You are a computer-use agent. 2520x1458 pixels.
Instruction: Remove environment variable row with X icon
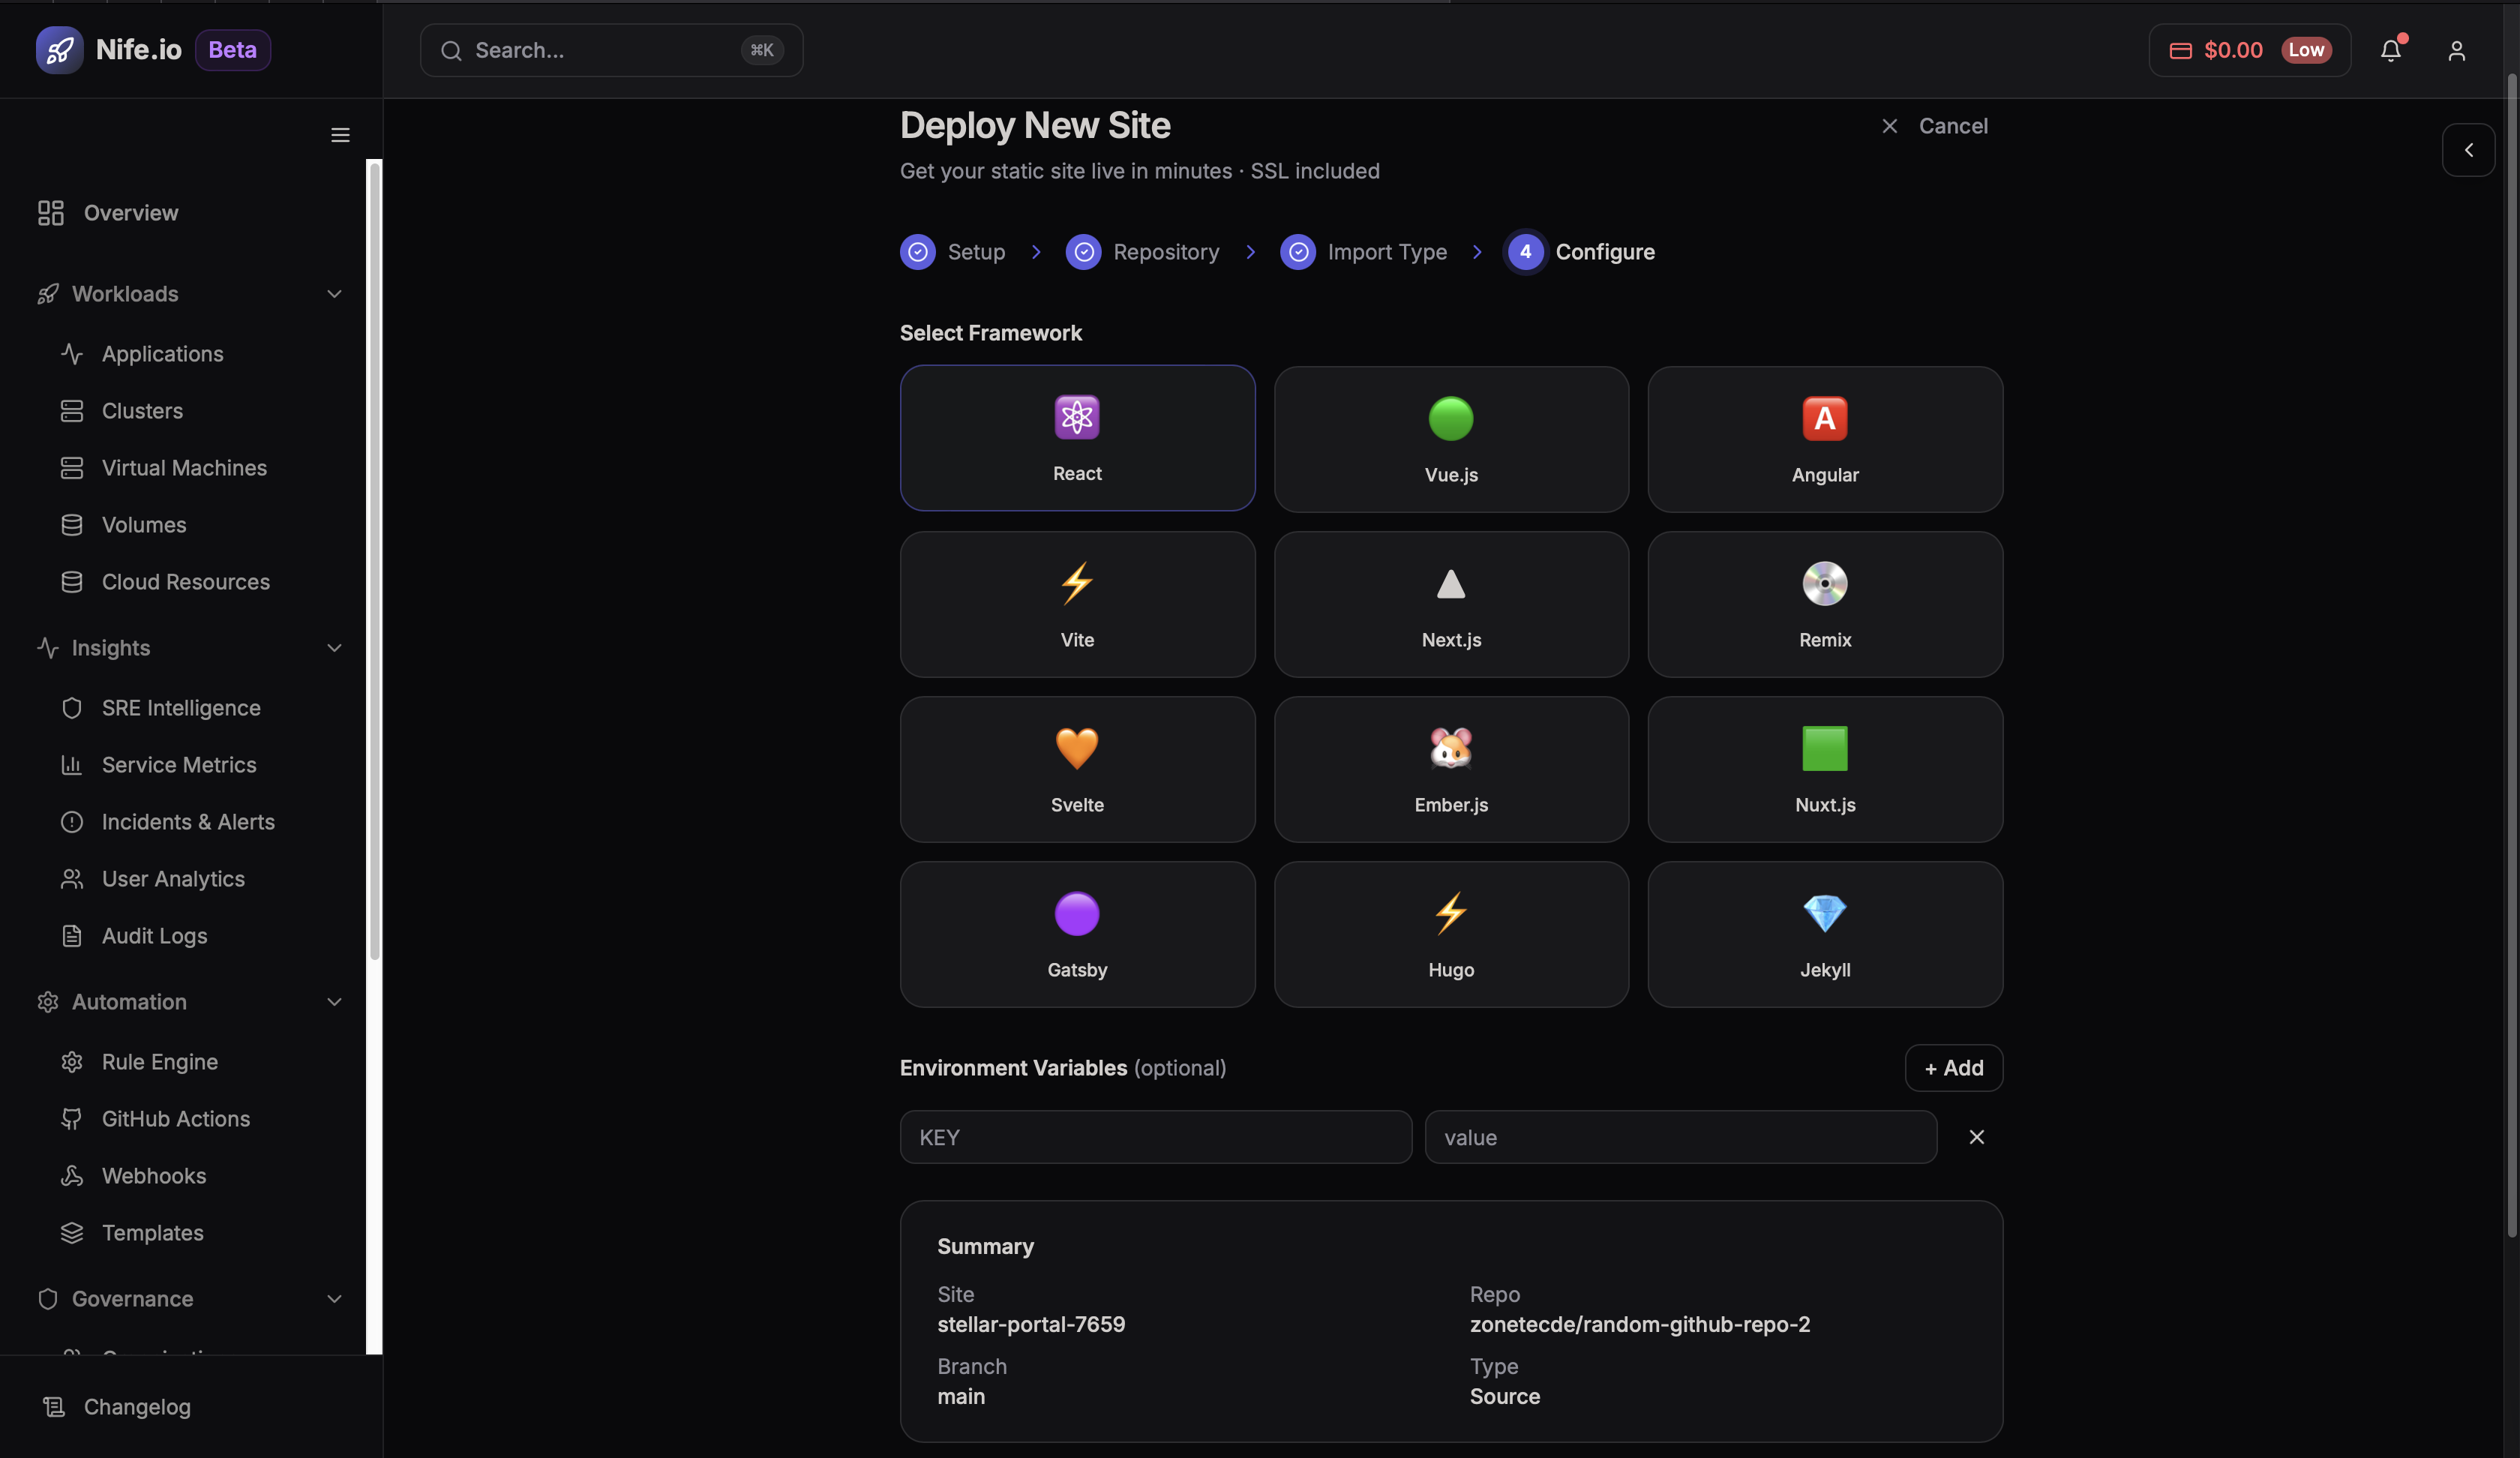click(1976, 1137)
